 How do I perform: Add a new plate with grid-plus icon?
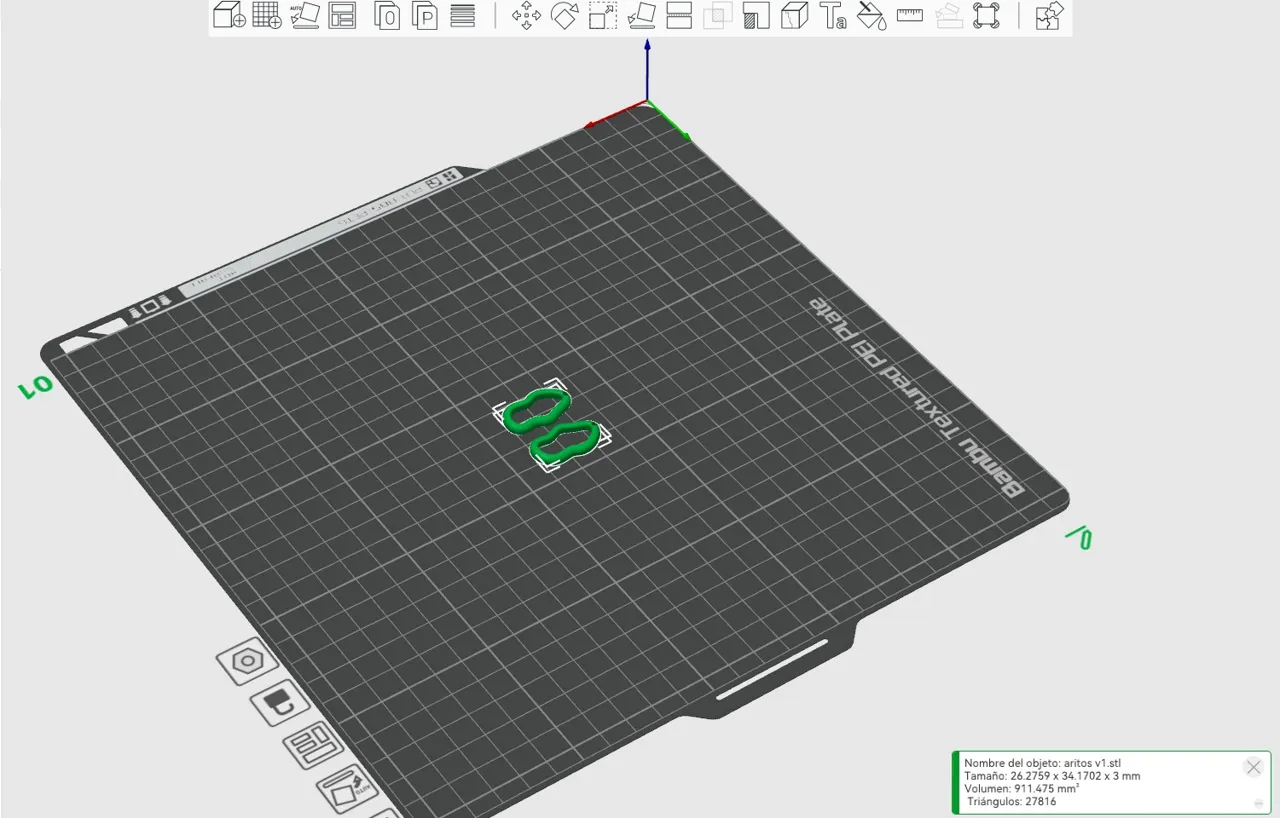click(267, 15)
